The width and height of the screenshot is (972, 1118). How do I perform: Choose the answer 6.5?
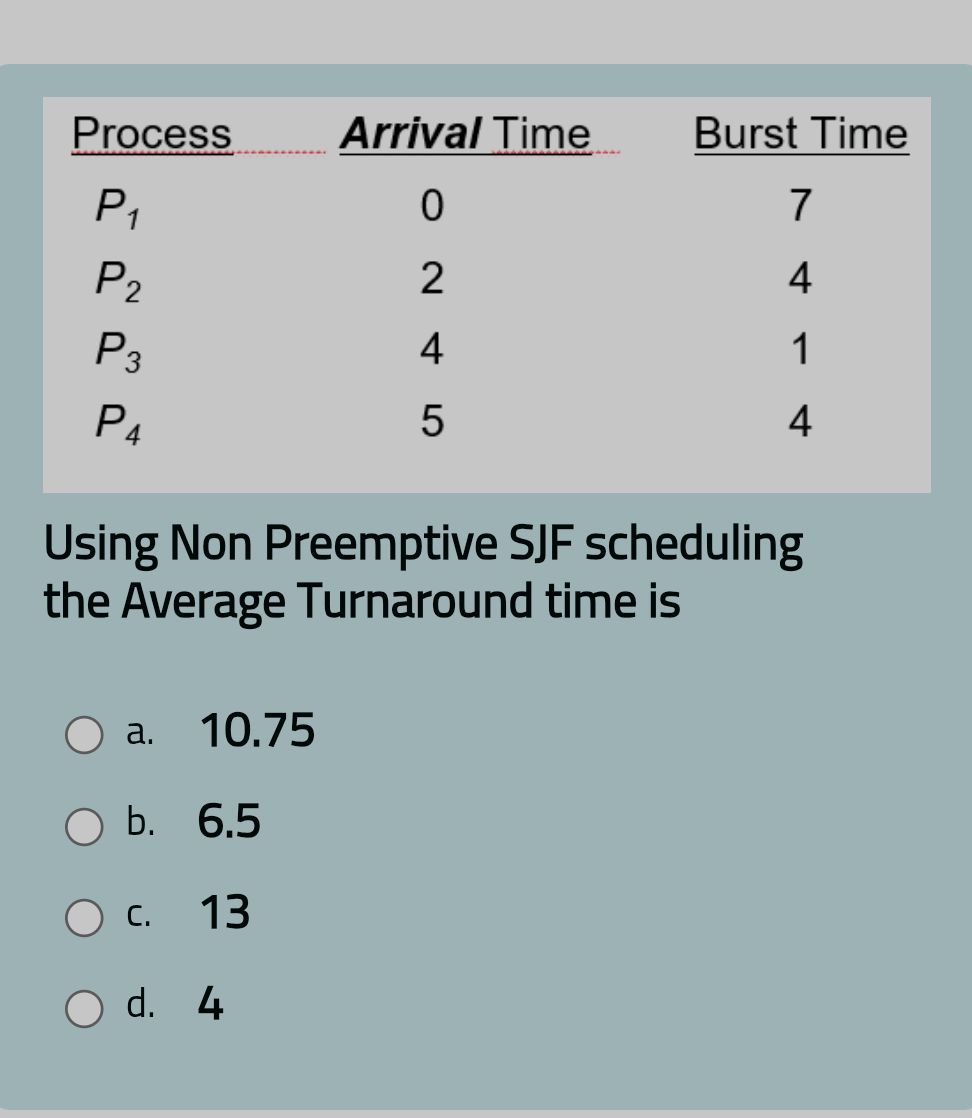228,822
